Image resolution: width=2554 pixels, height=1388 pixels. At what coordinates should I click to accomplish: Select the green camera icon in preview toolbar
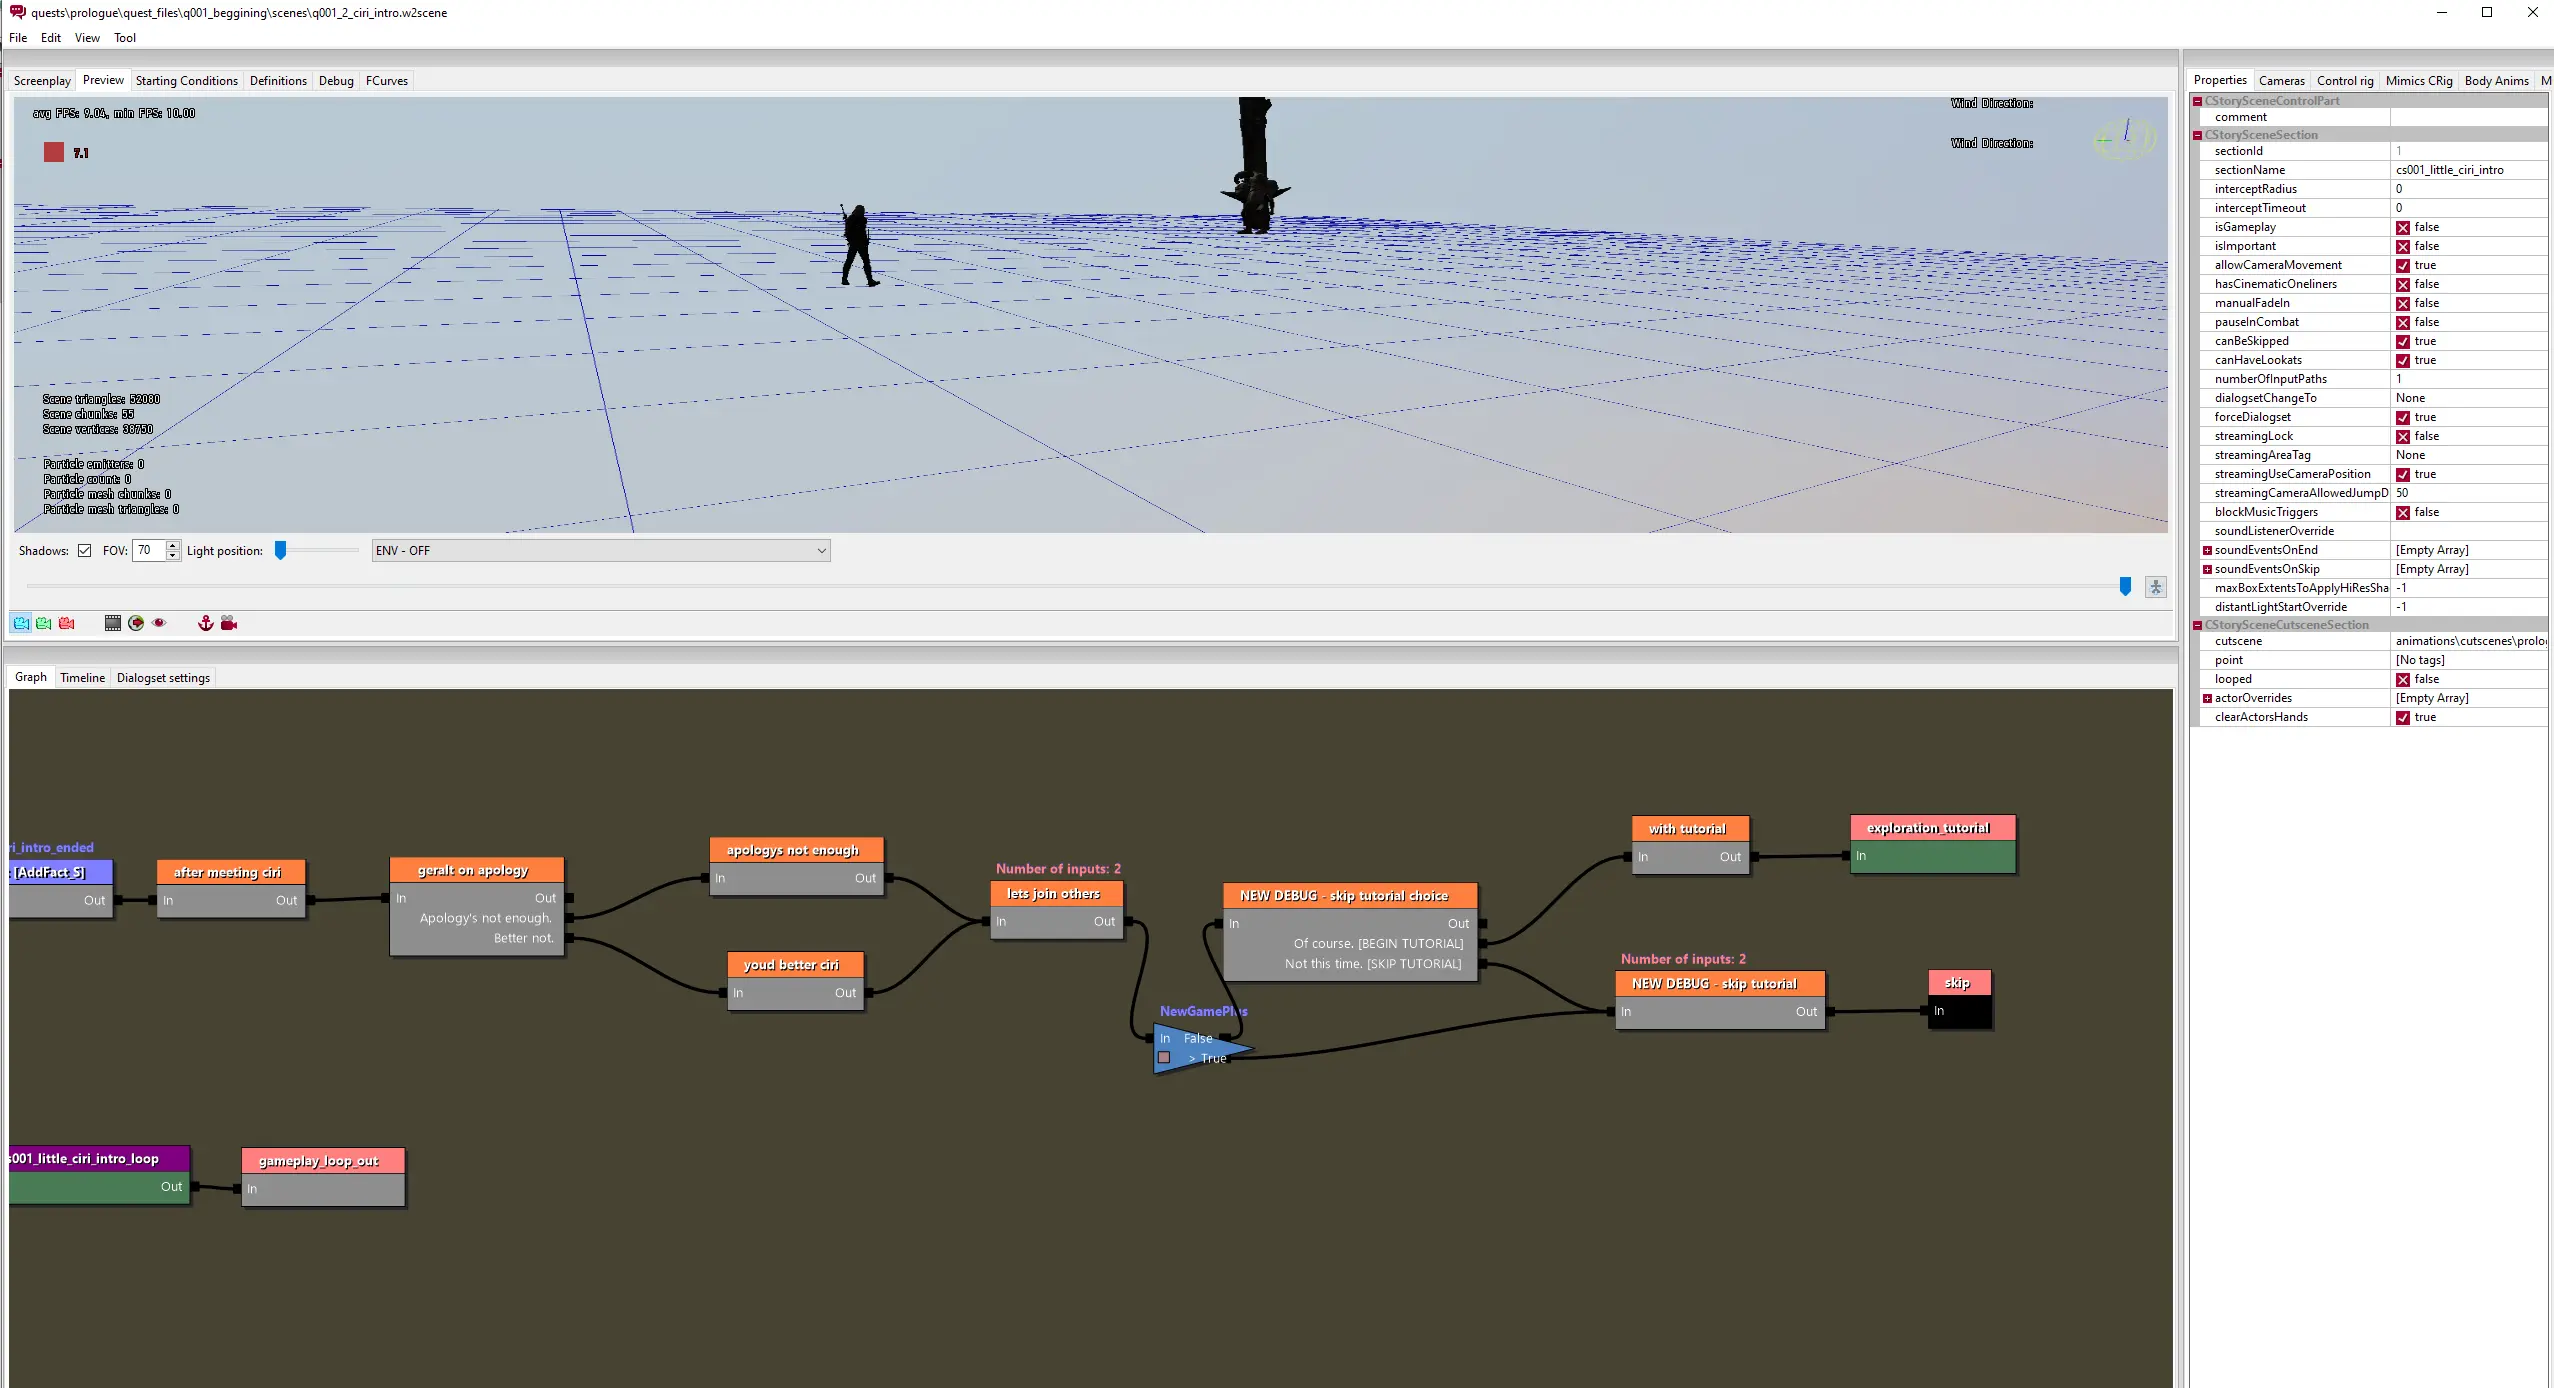pos(44,623)
